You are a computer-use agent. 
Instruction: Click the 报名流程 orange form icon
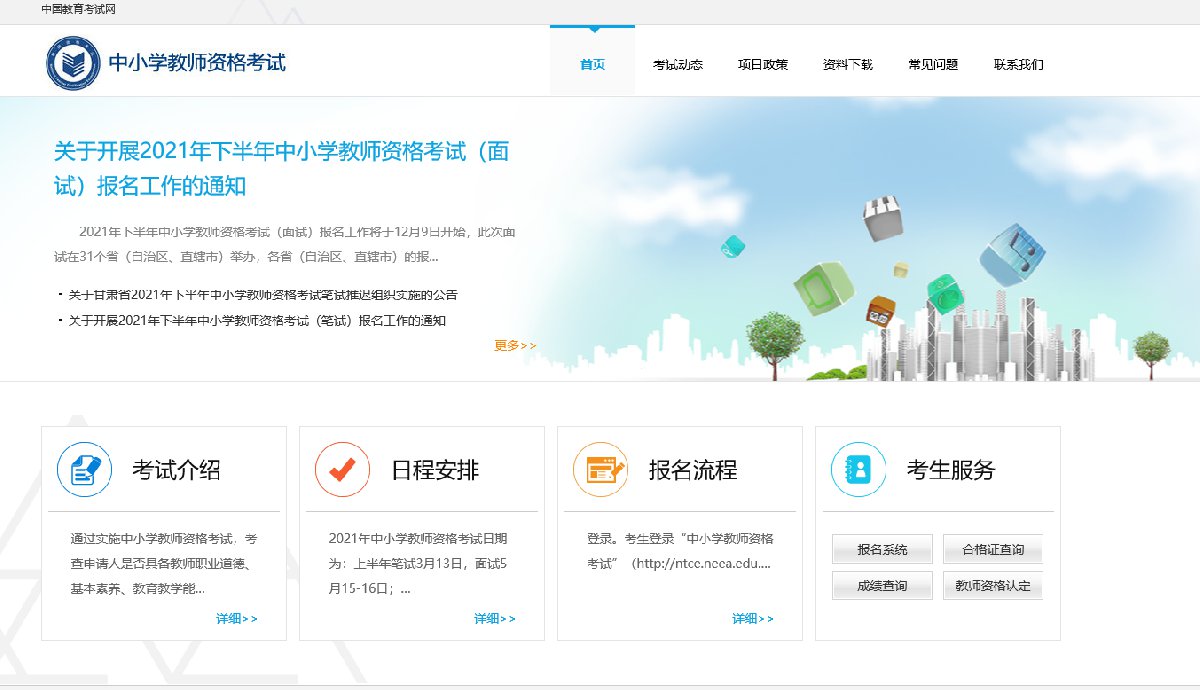600,469
